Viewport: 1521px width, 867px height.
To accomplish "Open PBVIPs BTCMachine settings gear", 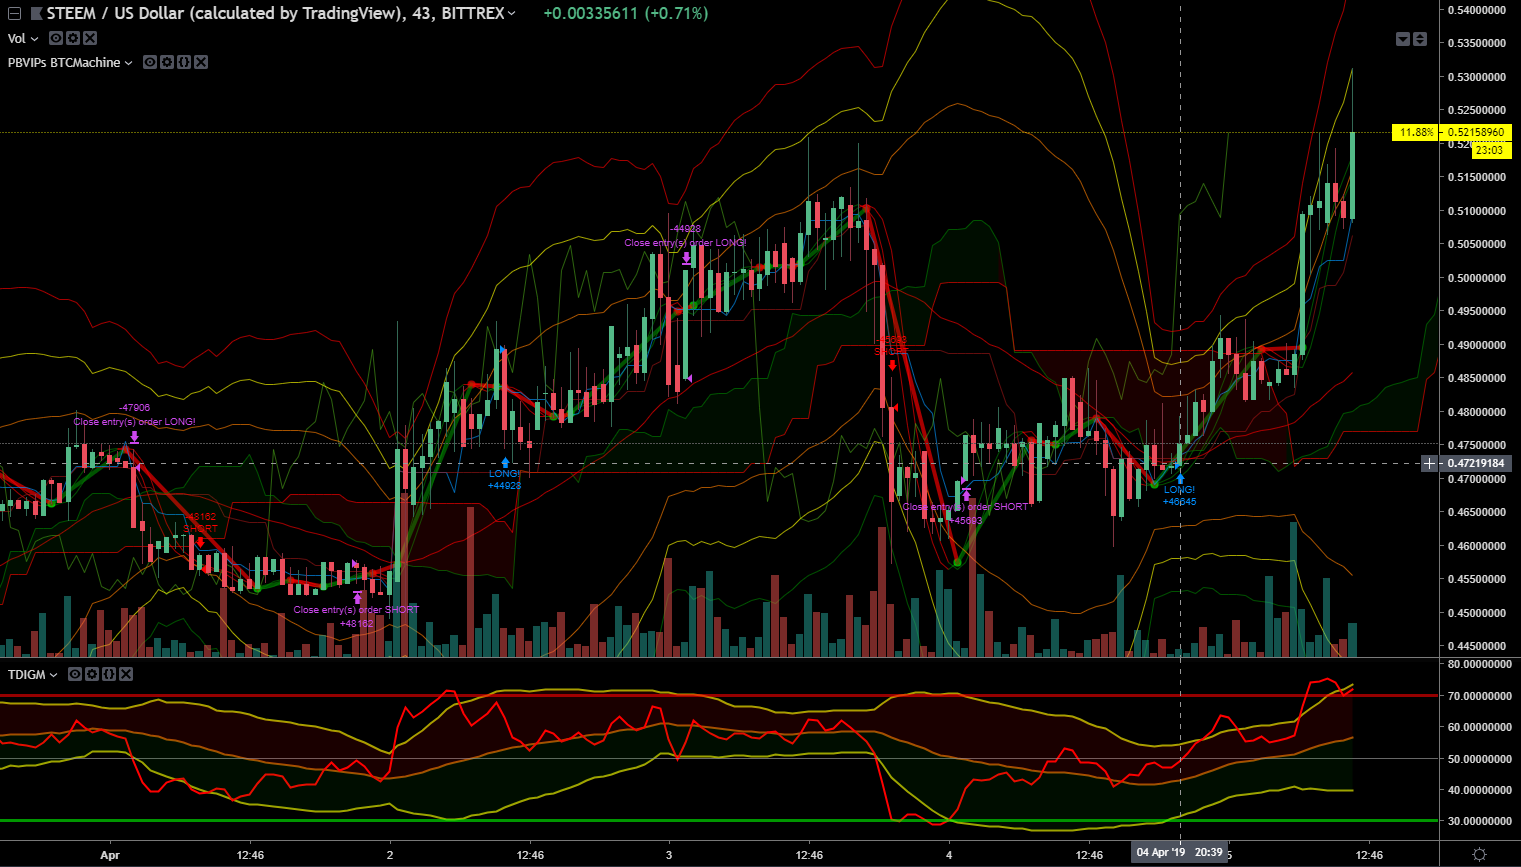I will click(167, 62).
